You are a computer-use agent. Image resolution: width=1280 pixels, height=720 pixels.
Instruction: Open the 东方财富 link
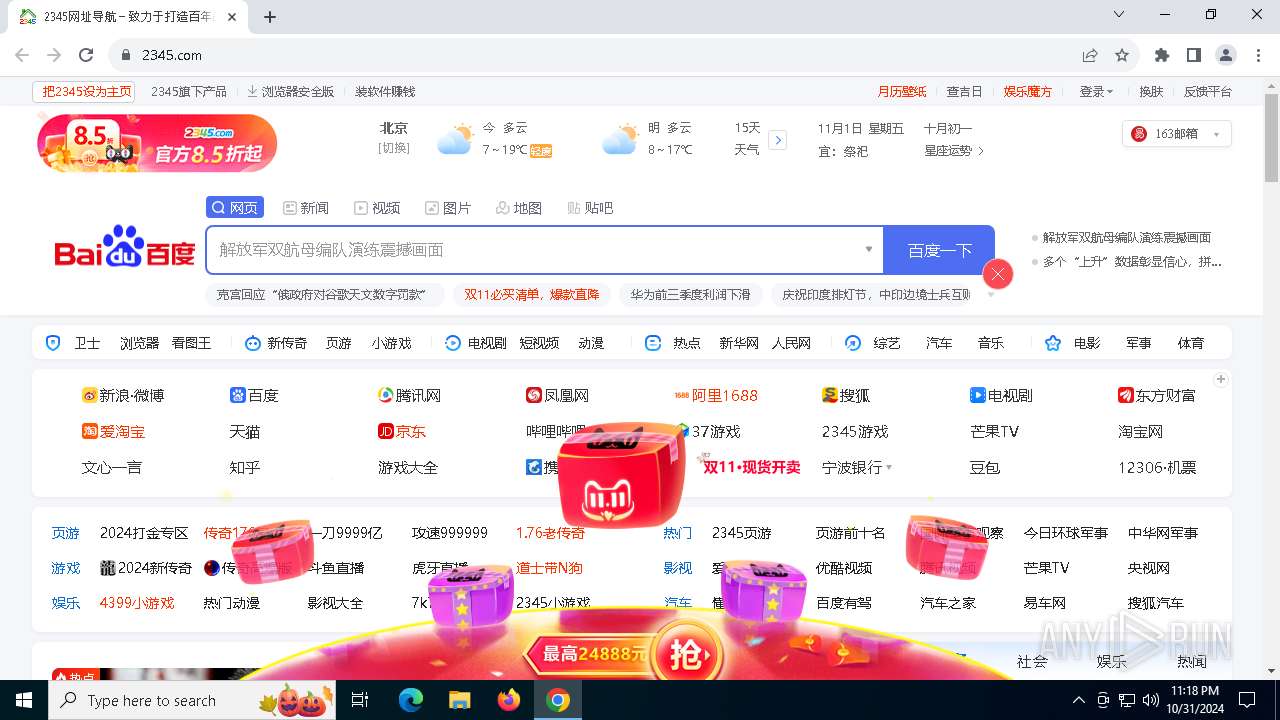pyautogui.click(x=1156, y=395)
